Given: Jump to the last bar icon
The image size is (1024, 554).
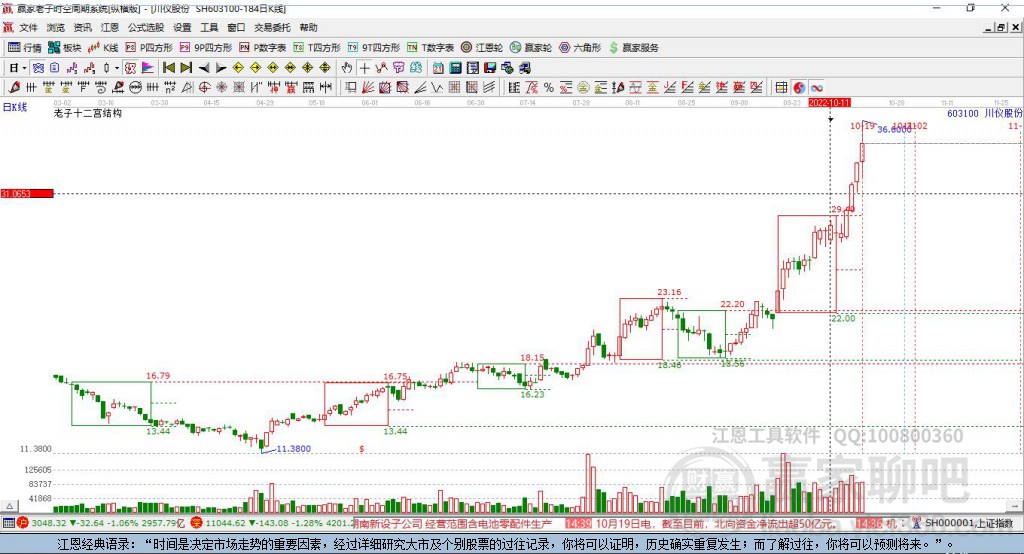Looking at the screenshot, I should click(x=186, y=68).
